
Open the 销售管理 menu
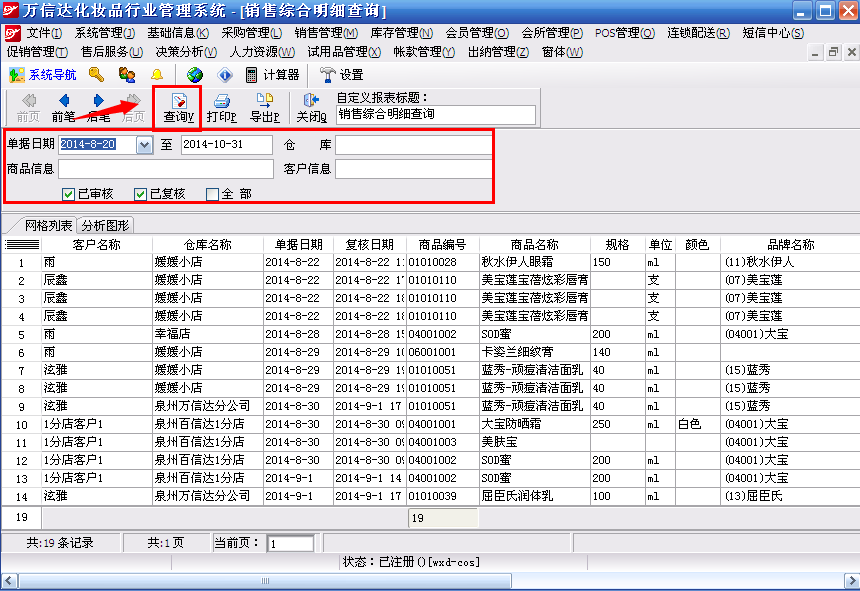326,33
